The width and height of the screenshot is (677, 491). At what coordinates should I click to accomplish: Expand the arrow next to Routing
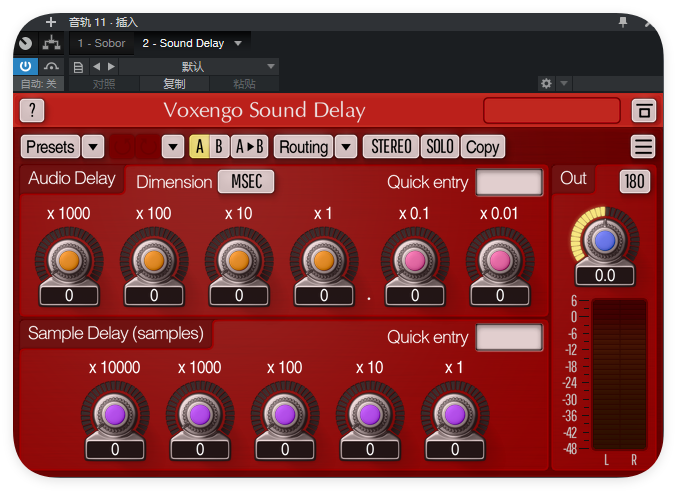pos(346,147)
